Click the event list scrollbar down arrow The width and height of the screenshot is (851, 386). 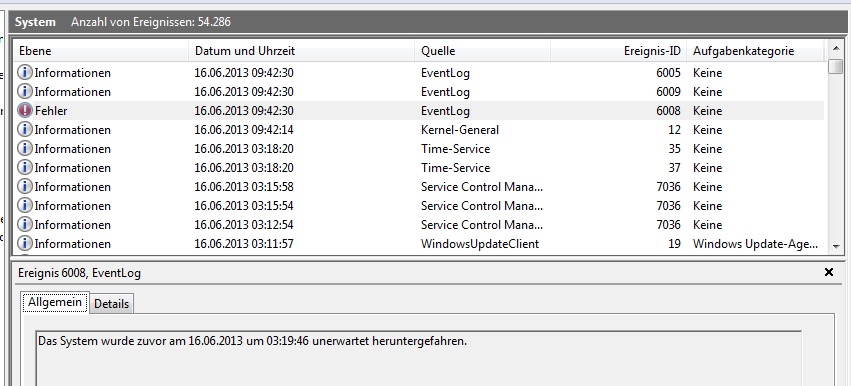click(835, 246)
